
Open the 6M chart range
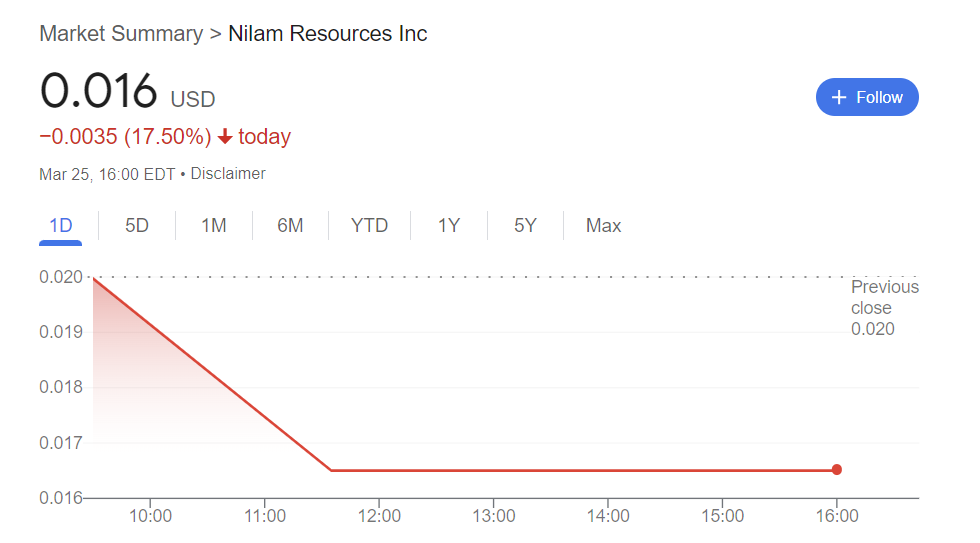[290, 226]
